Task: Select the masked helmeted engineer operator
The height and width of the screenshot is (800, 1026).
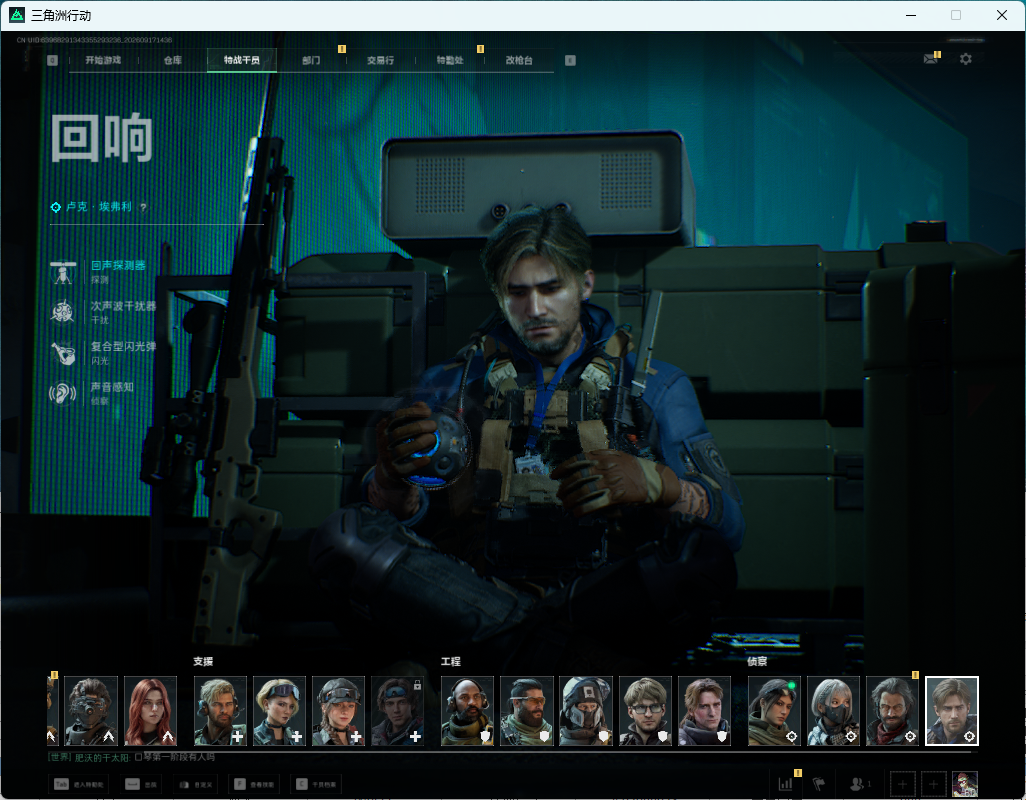Action: coord(586,711)
